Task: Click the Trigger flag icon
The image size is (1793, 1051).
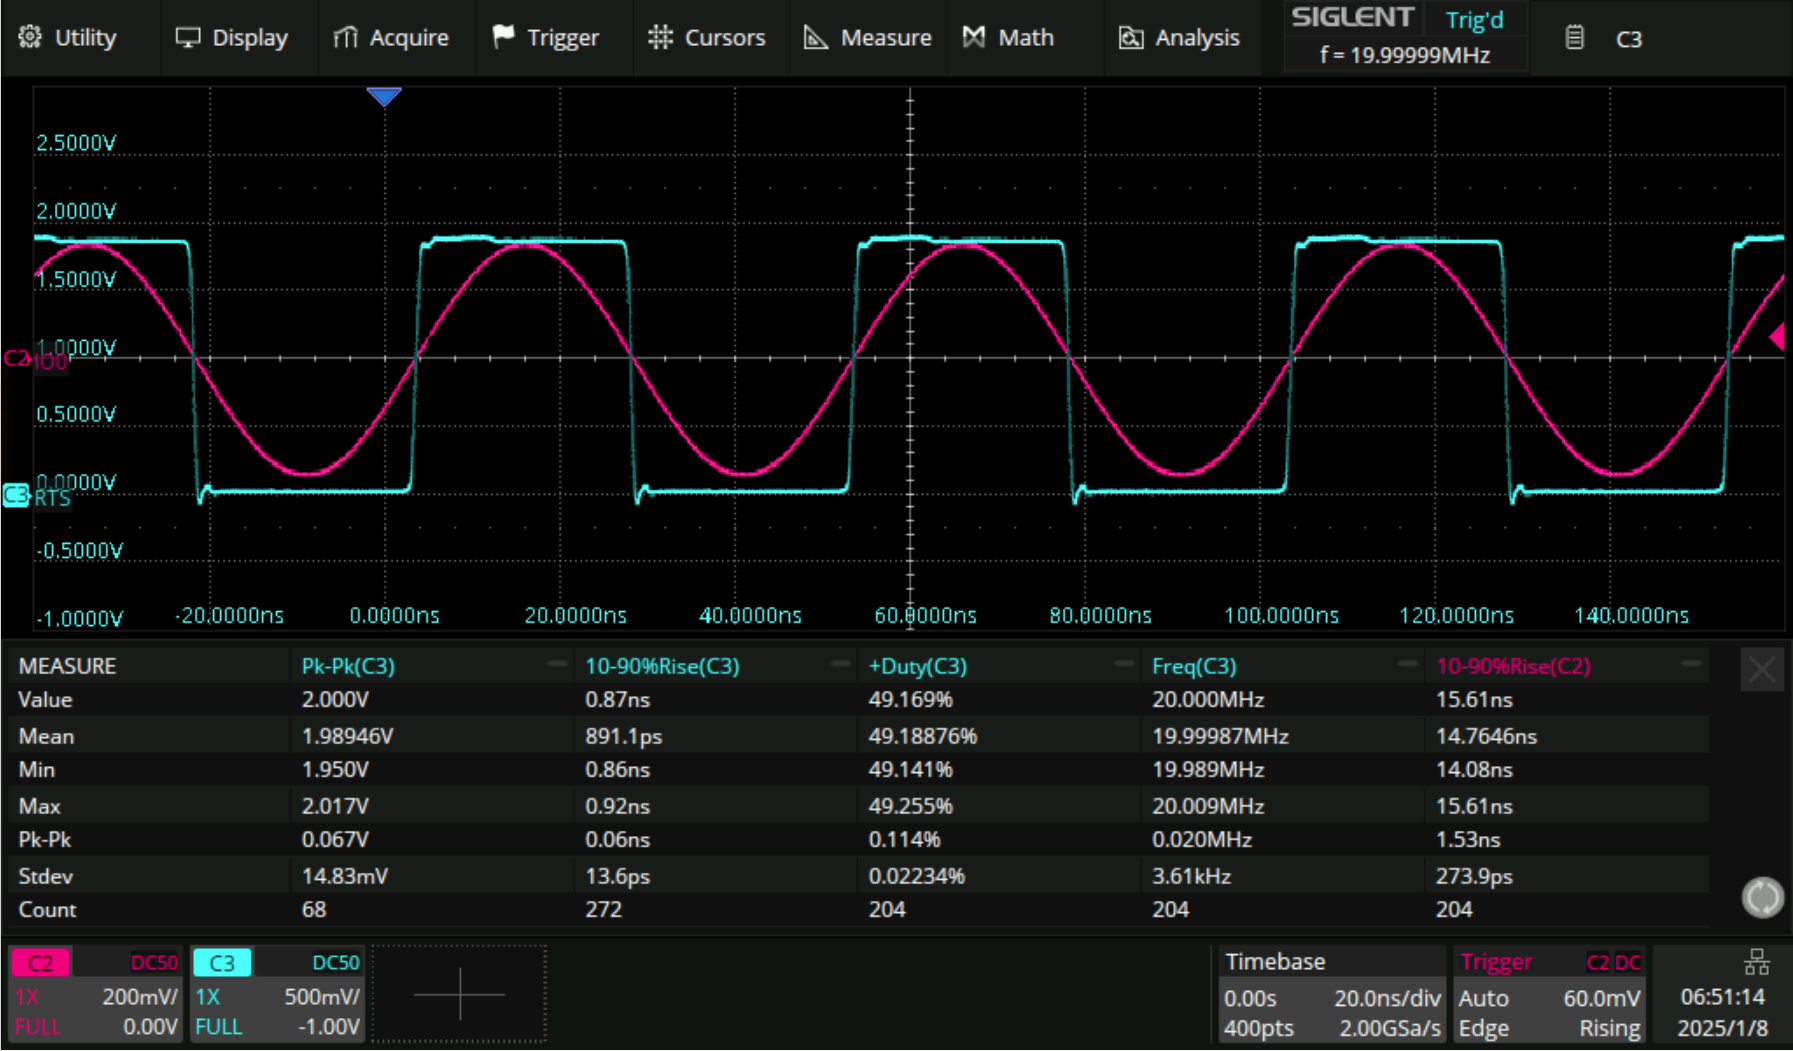Action: coord(503,37)
